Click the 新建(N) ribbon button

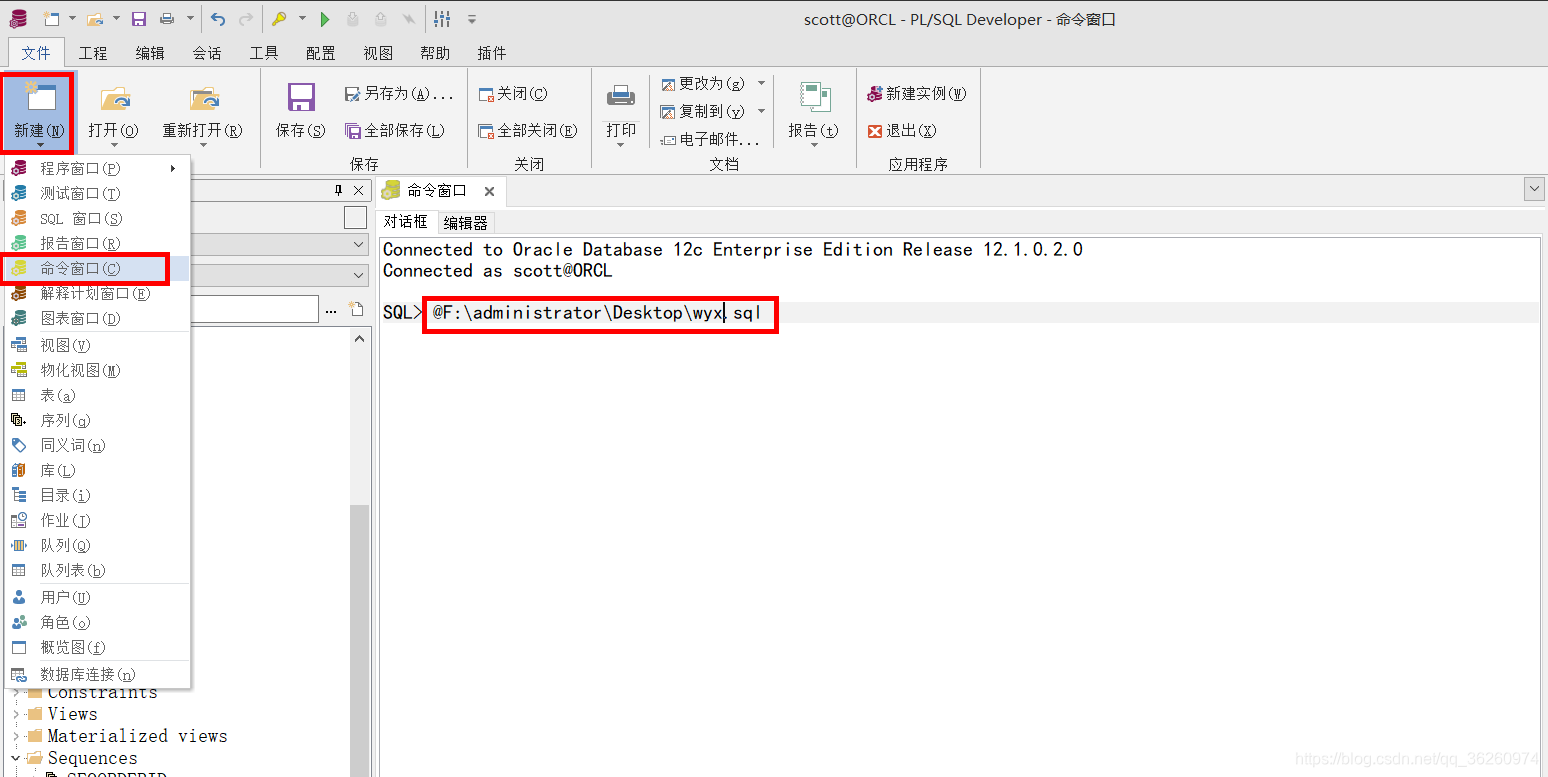[39, 112]
